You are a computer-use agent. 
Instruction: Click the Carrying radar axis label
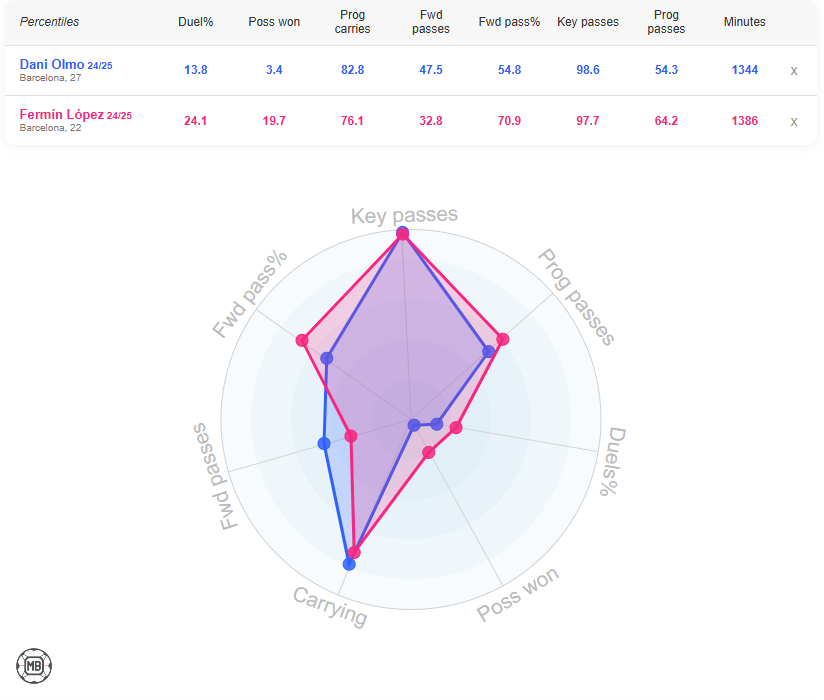point(330,607)
